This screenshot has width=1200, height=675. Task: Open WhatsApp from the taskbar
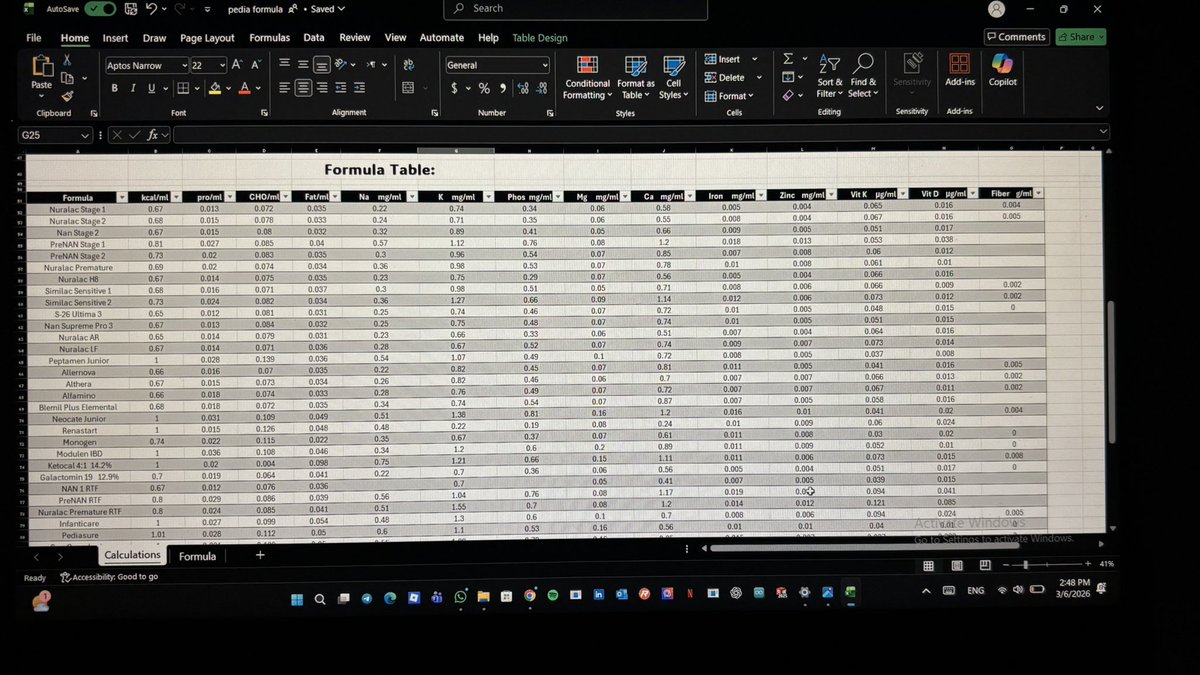pos(460,596)
